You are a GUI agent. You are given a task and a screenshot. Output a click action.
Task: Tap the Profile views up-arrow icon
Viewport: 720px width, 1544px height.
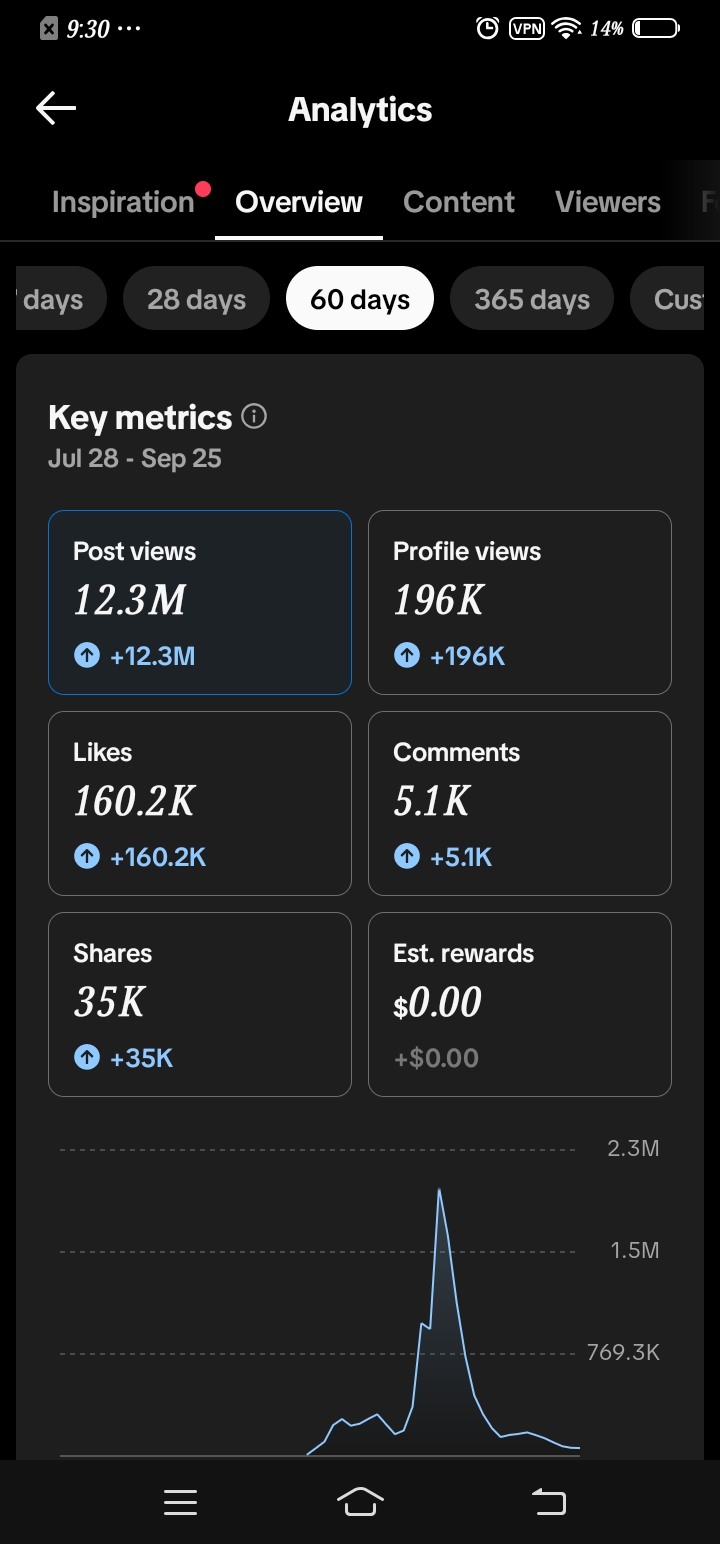click(x=407, y=656)
